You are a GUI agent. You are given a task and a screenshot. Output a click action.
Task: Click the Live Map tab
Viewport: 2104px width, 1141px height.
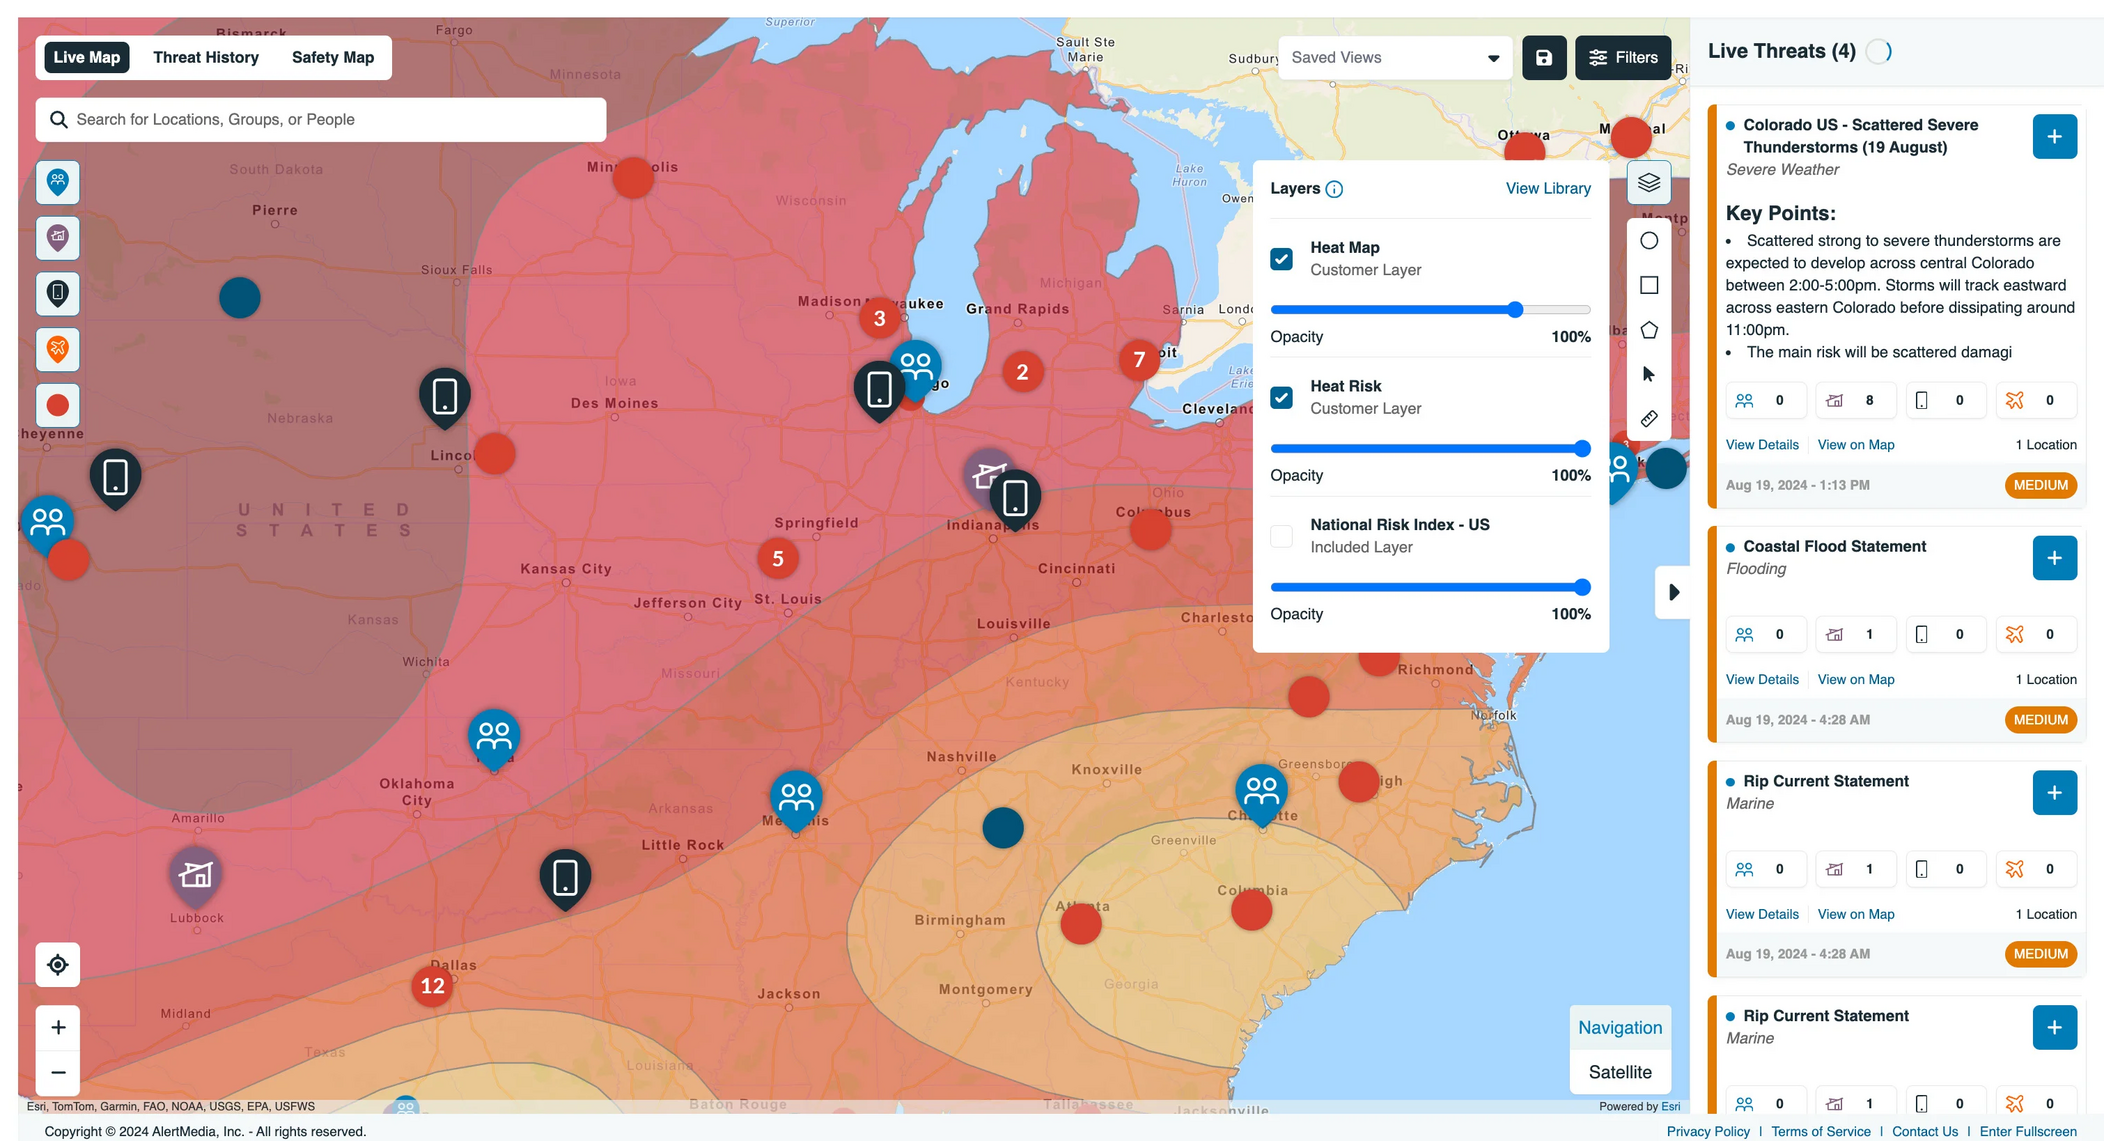(86, 56)
